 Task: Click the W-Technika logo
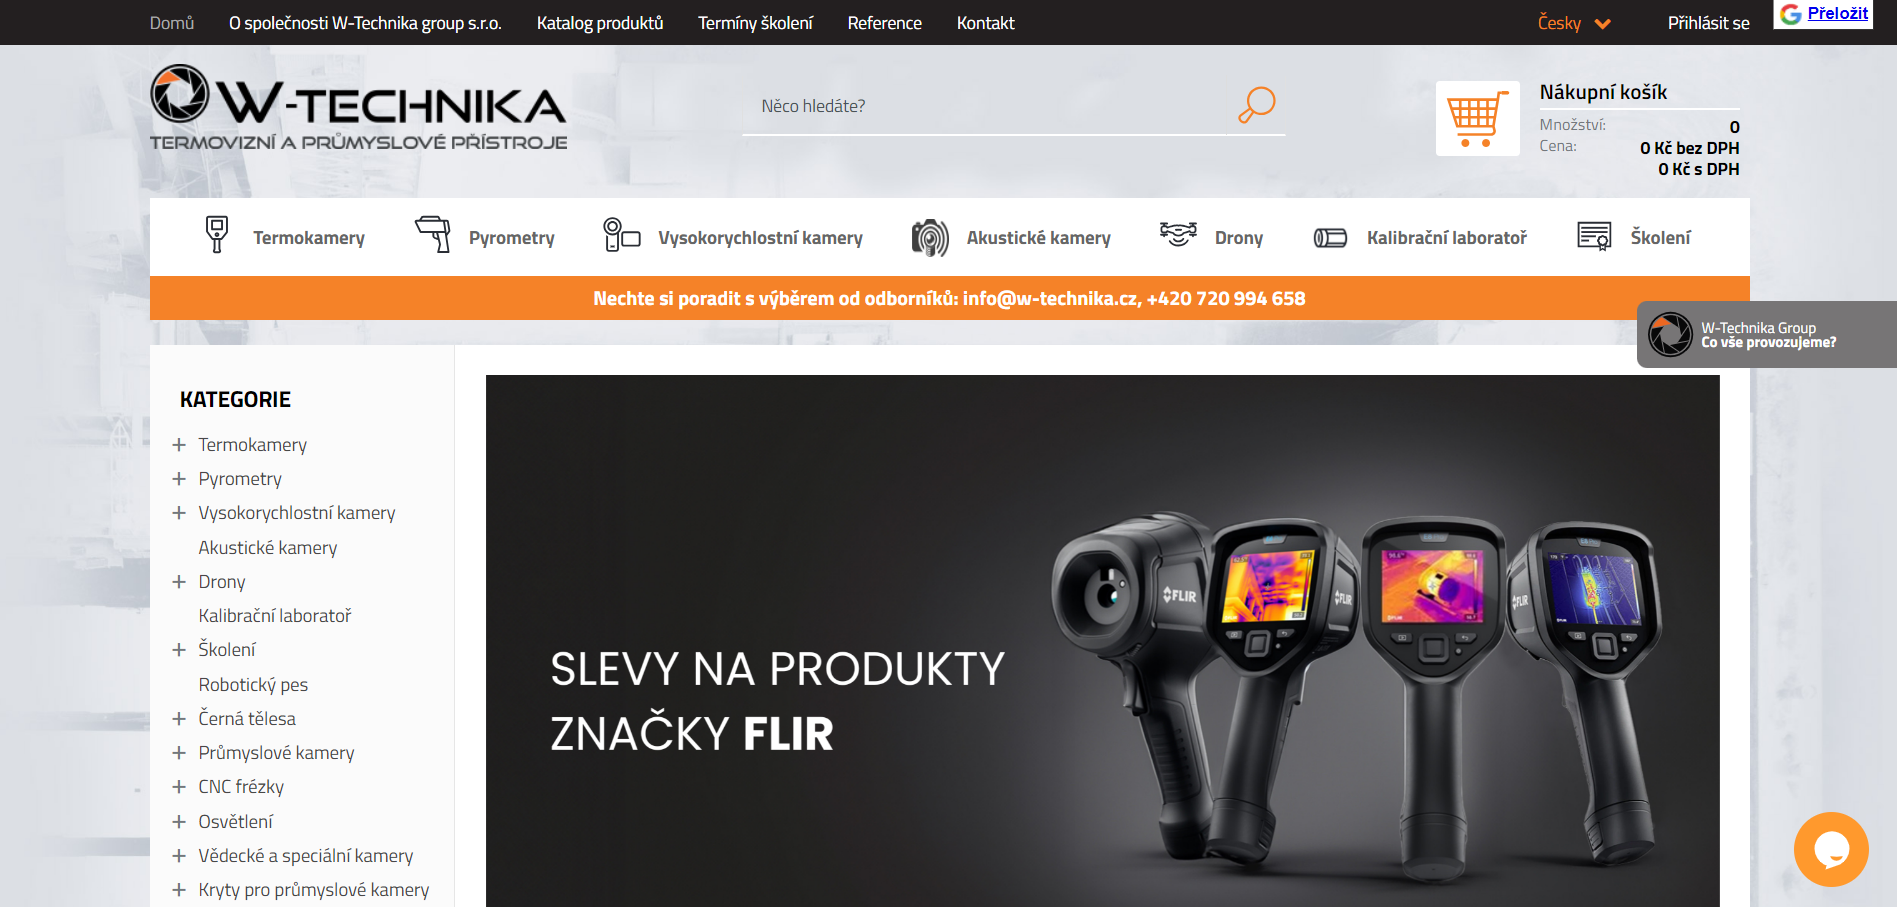[358, 108]
